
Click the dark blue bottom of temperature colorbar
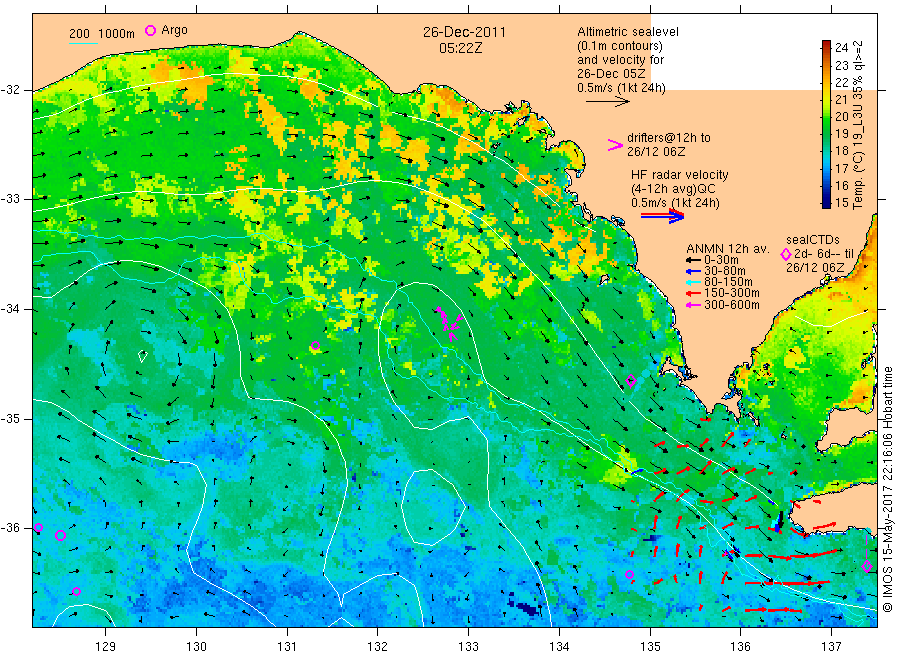[826, 202]
